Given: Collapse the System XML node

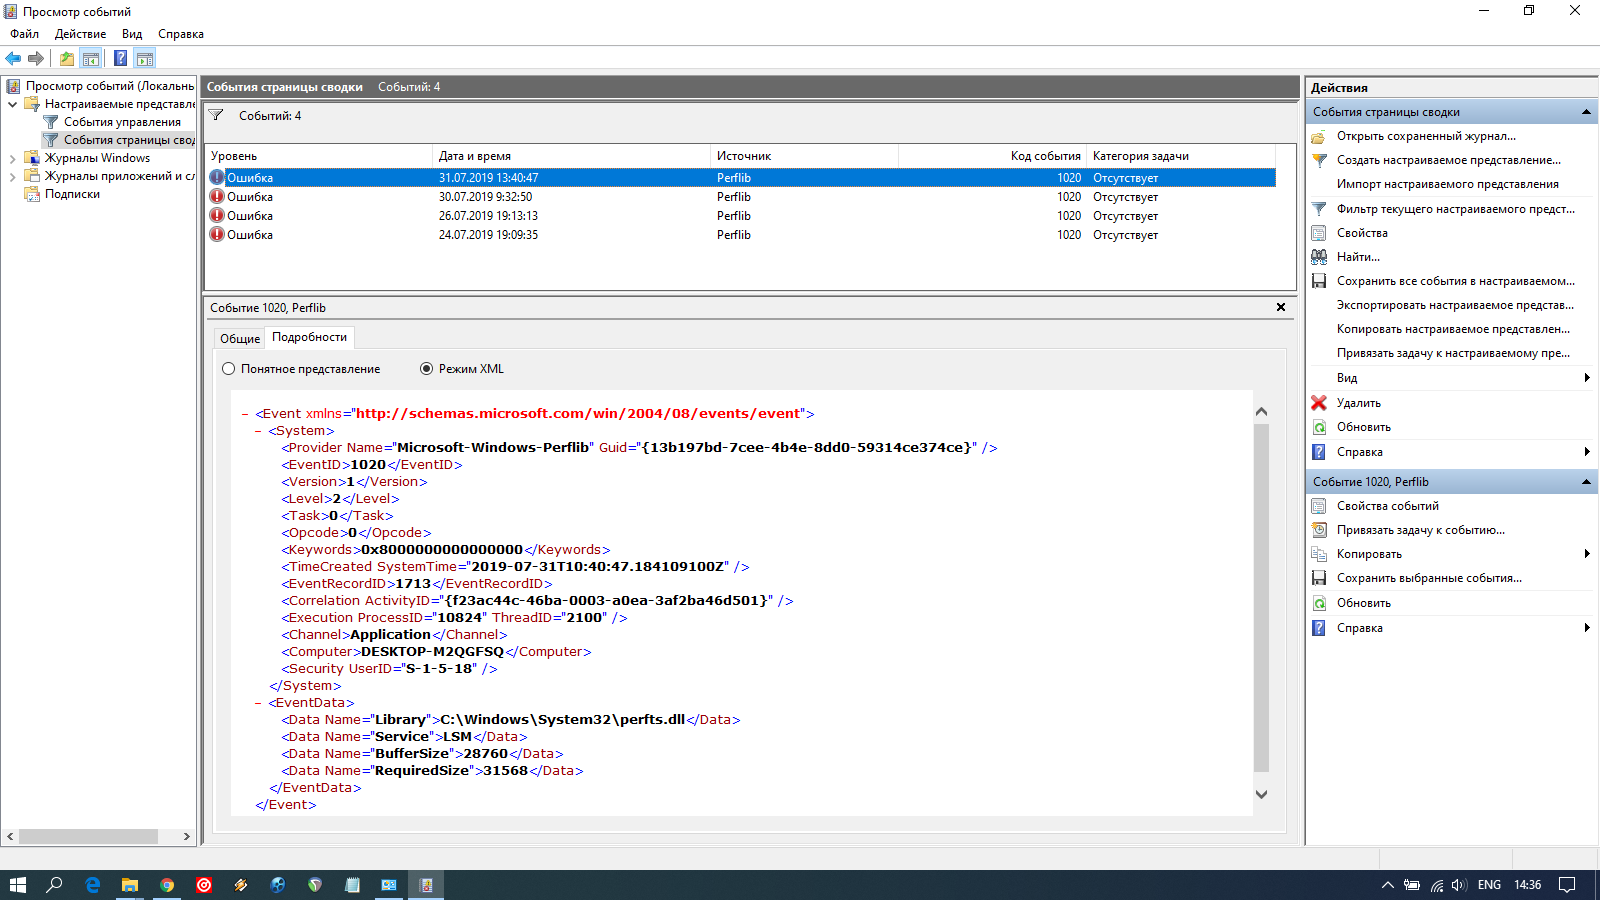Looking at the screenshot, I should pos(258,431).
